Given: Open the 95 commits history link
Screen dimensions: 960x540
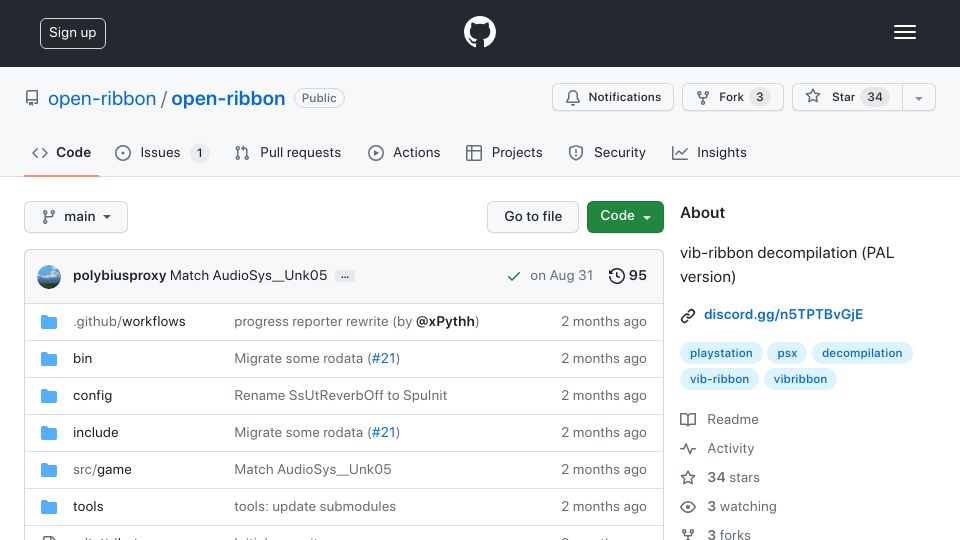Looking at the screenshot, I should [x=628, y=276].
